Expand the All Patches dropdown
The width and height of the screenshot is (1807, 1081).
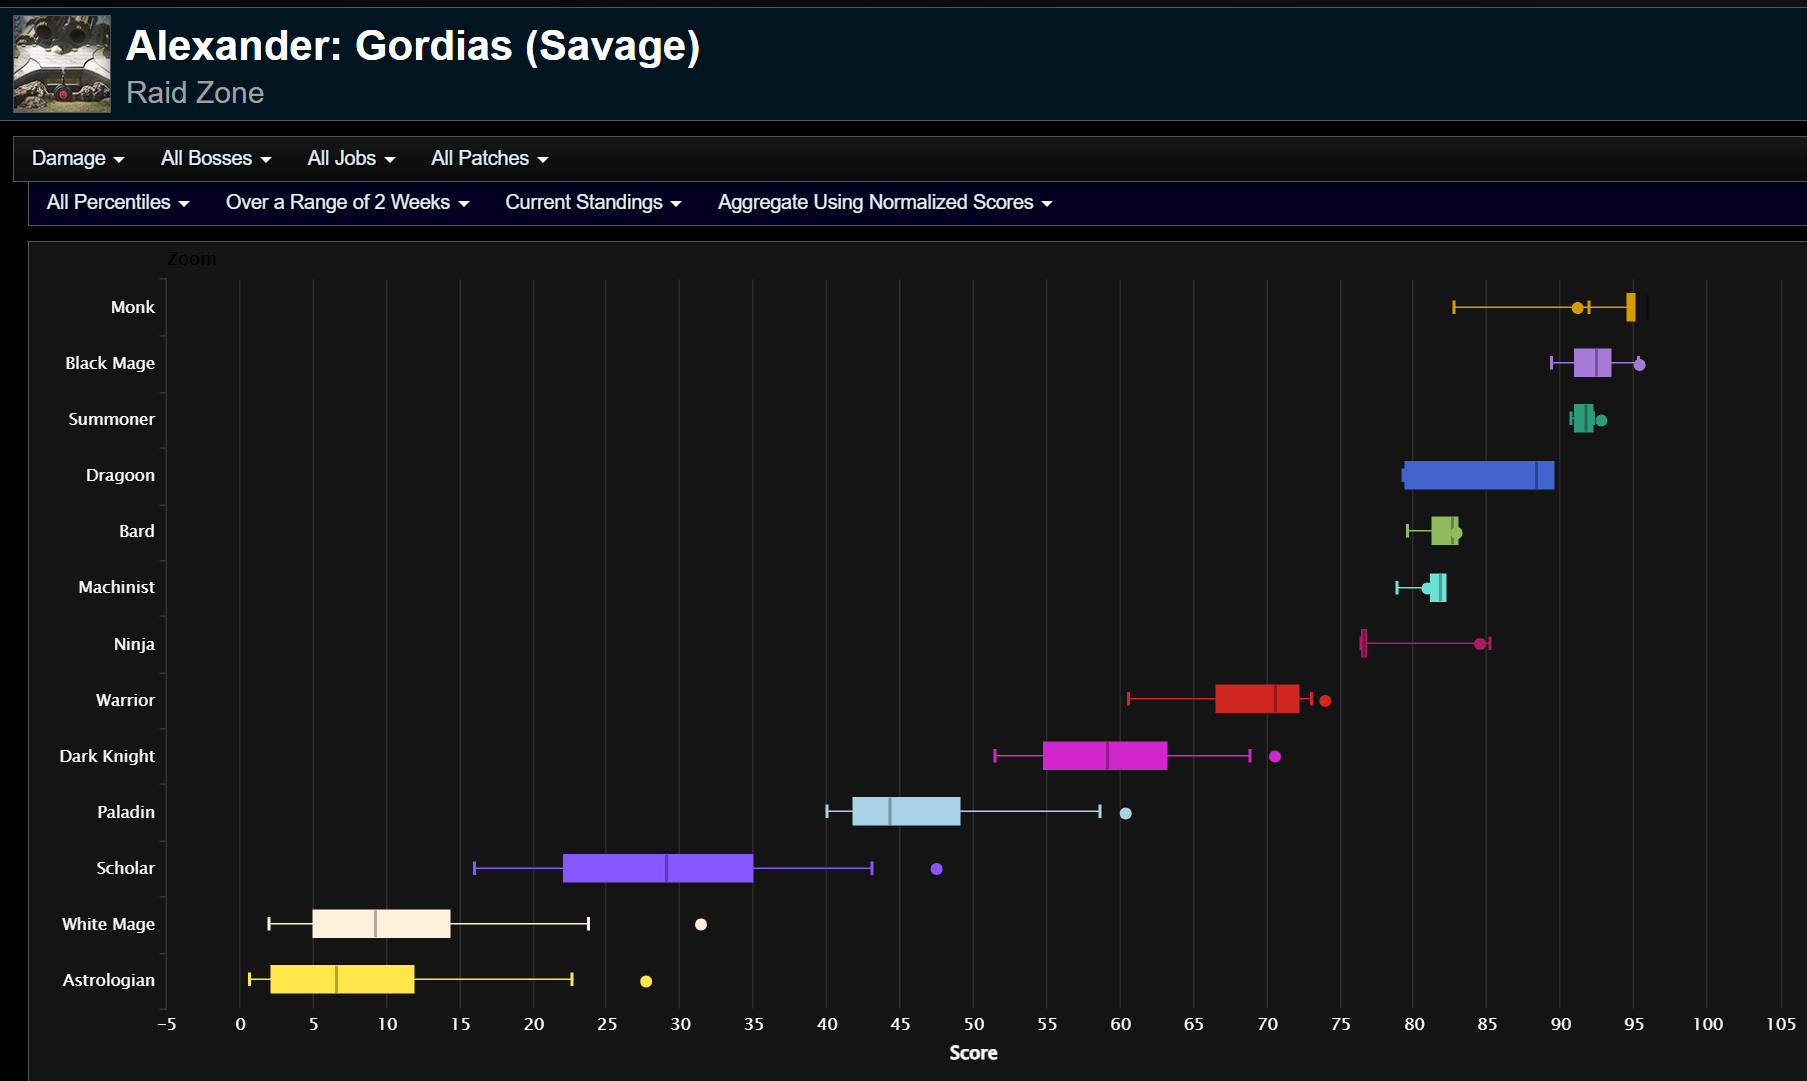(x=489, y=158)
